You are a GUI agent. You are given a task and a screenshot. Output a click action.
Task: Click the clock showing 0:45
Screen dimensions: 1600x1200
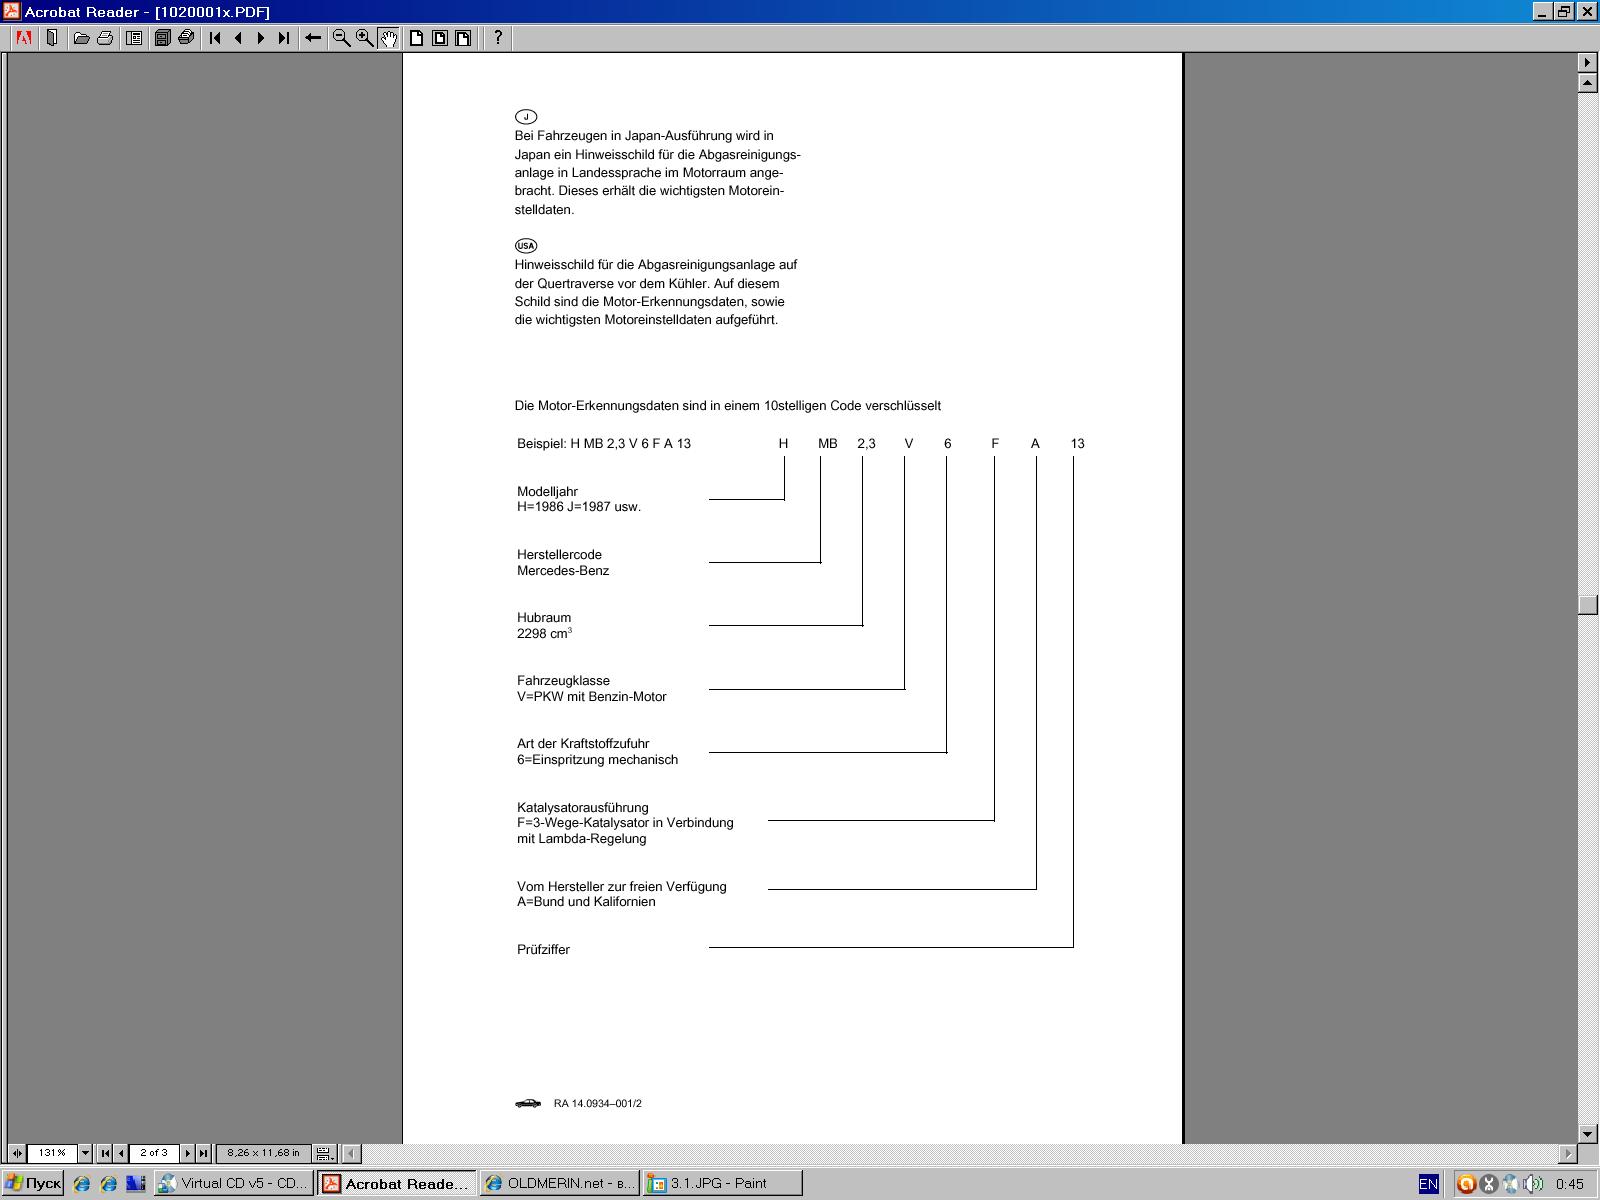1570,1184
